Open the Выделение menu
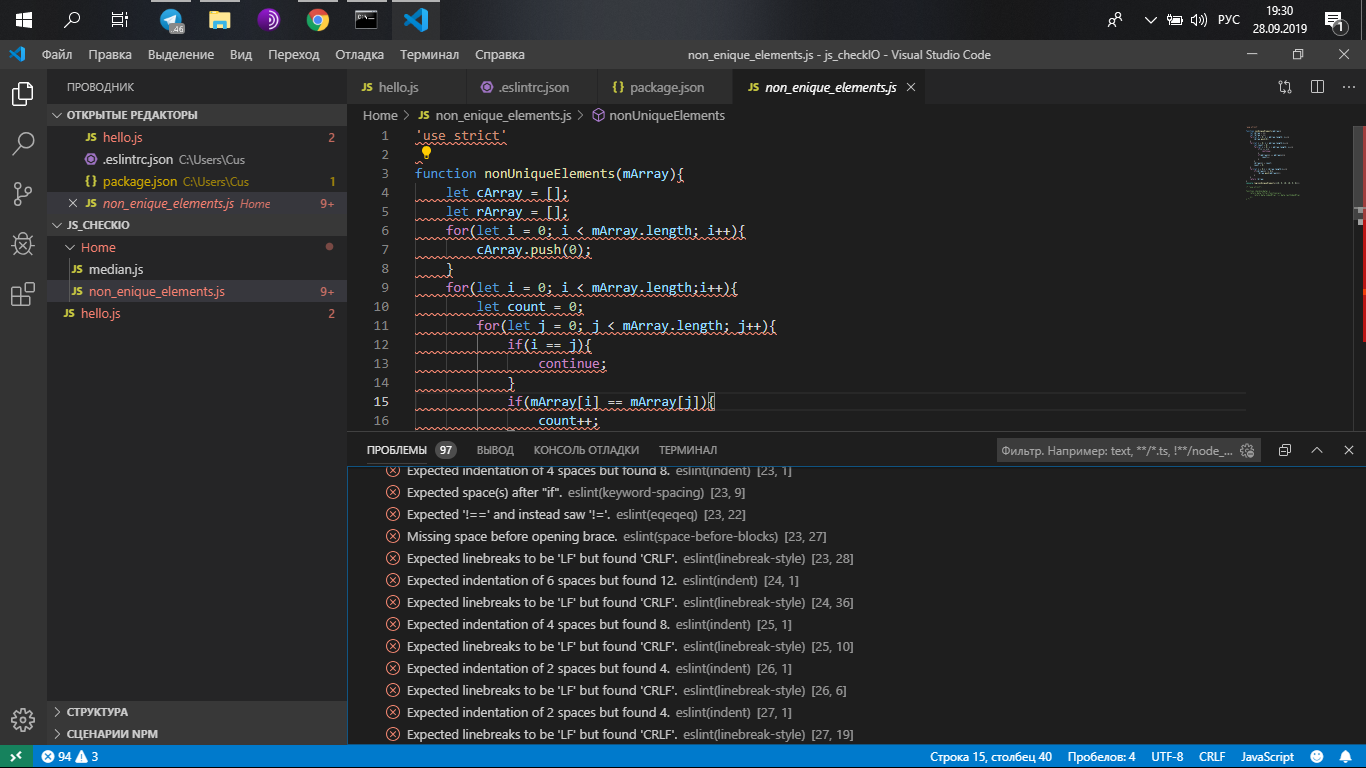This screenshot has height=768, width=1366. [x=181, y=55]
